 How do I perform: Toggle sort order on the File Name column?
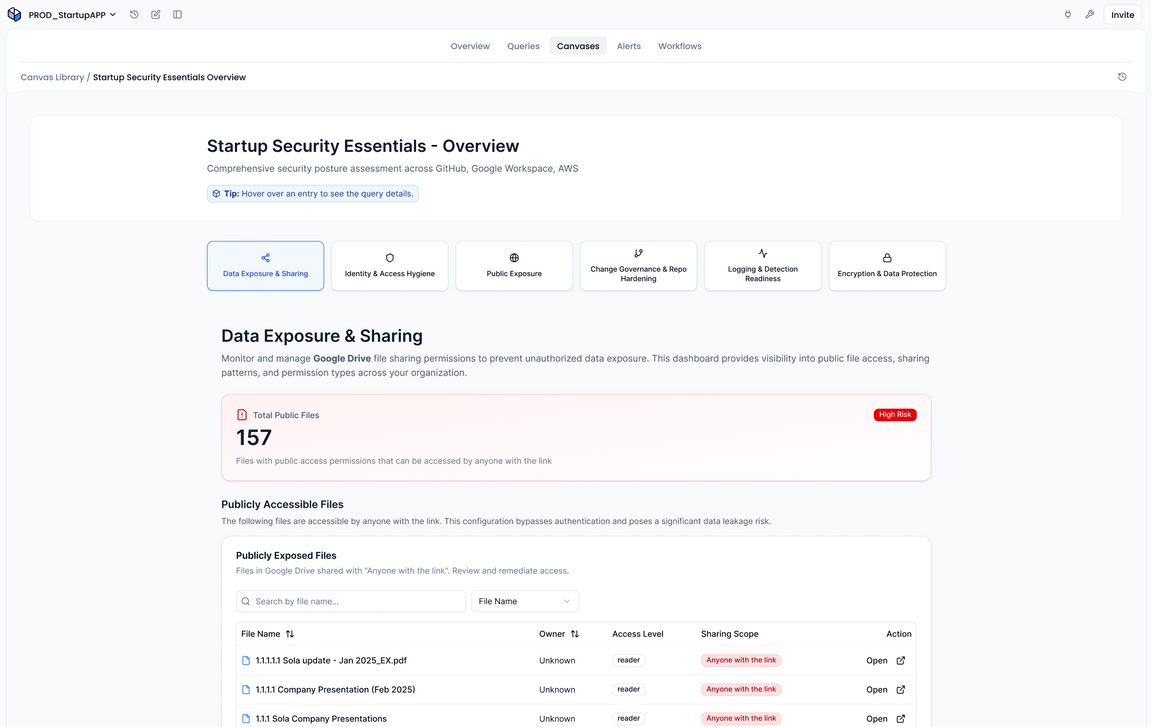tap(289, 633)
